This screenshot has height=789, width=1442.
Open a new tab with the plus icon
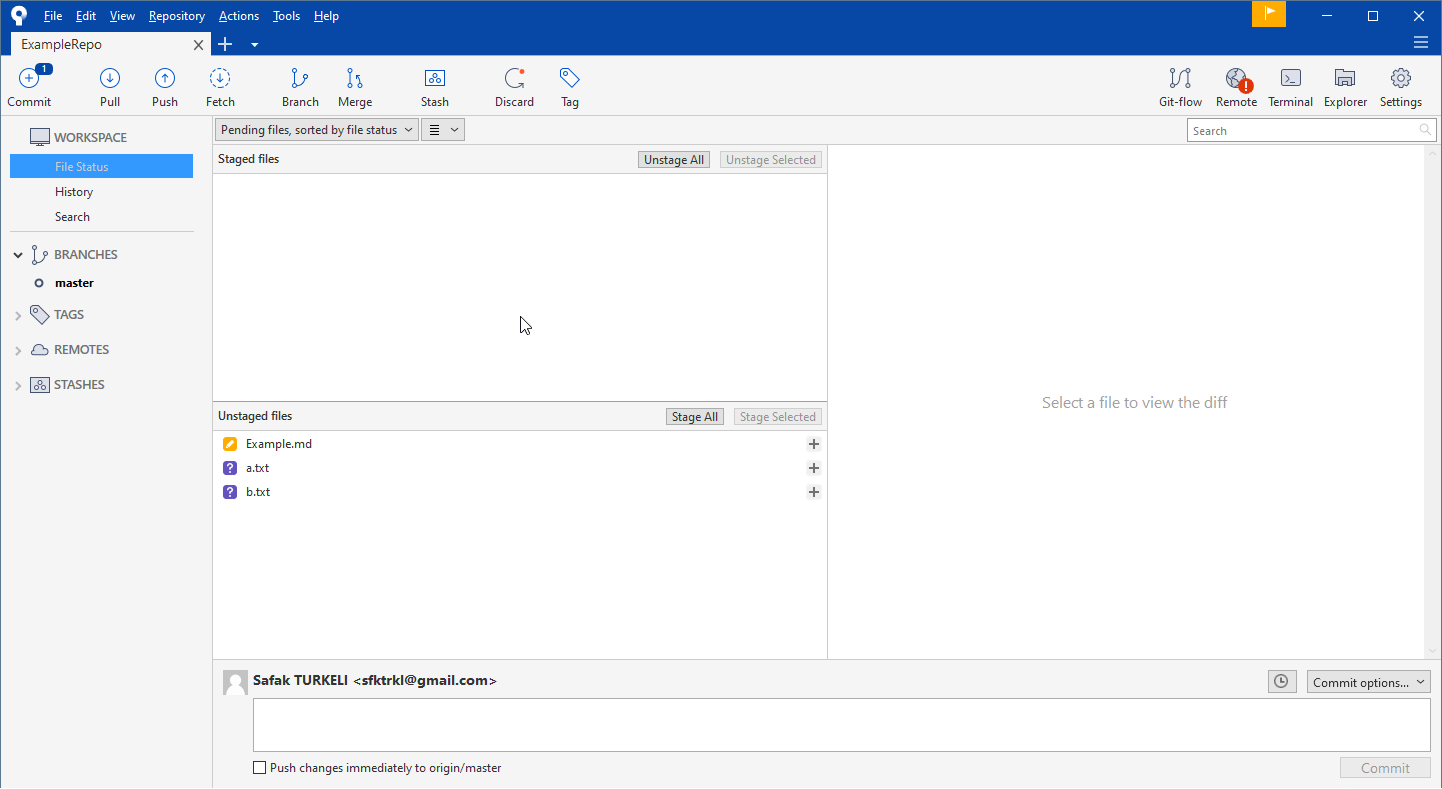tap(225, 44)
